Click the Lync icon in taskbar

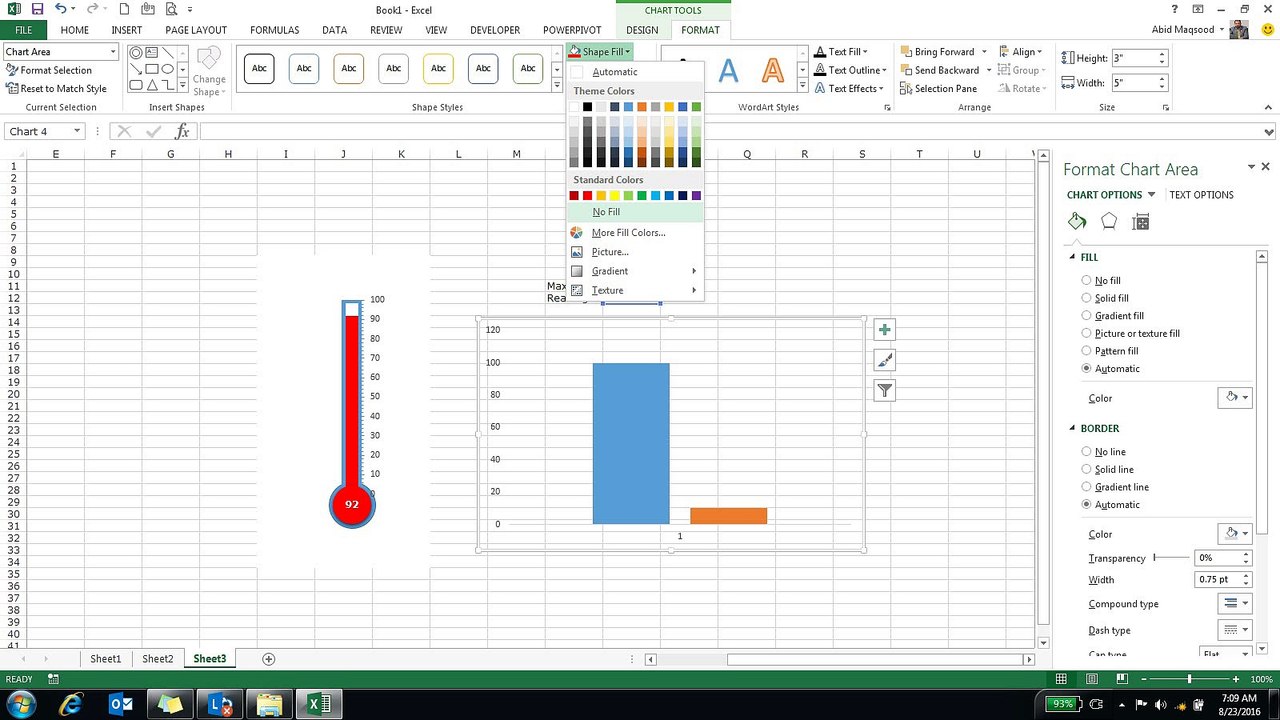tap(220, 704)
